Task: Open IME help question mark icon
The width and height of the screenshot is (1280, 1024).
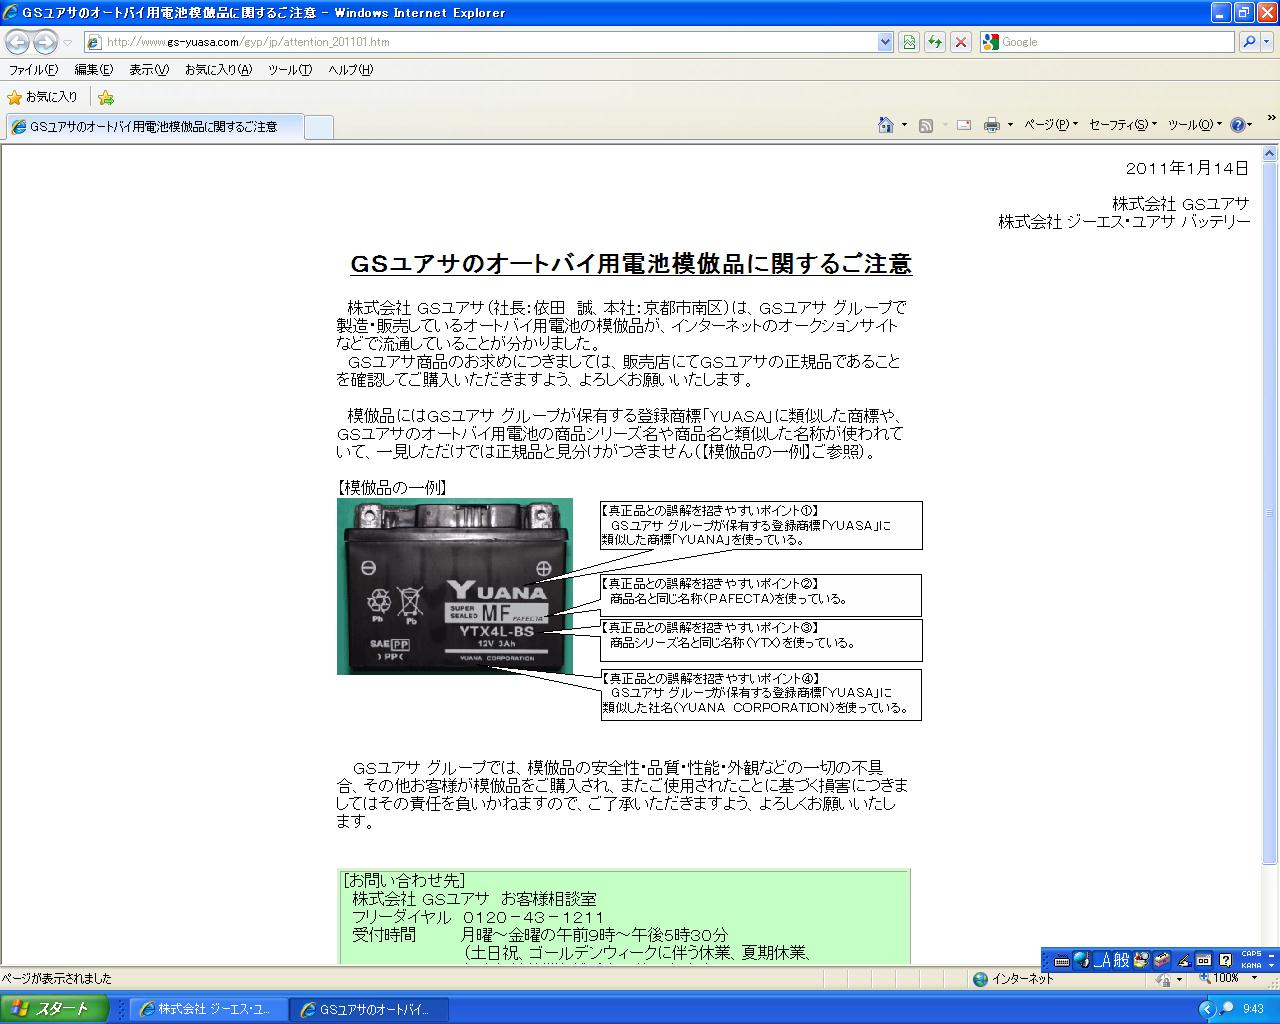Action: click(1225, 961)
